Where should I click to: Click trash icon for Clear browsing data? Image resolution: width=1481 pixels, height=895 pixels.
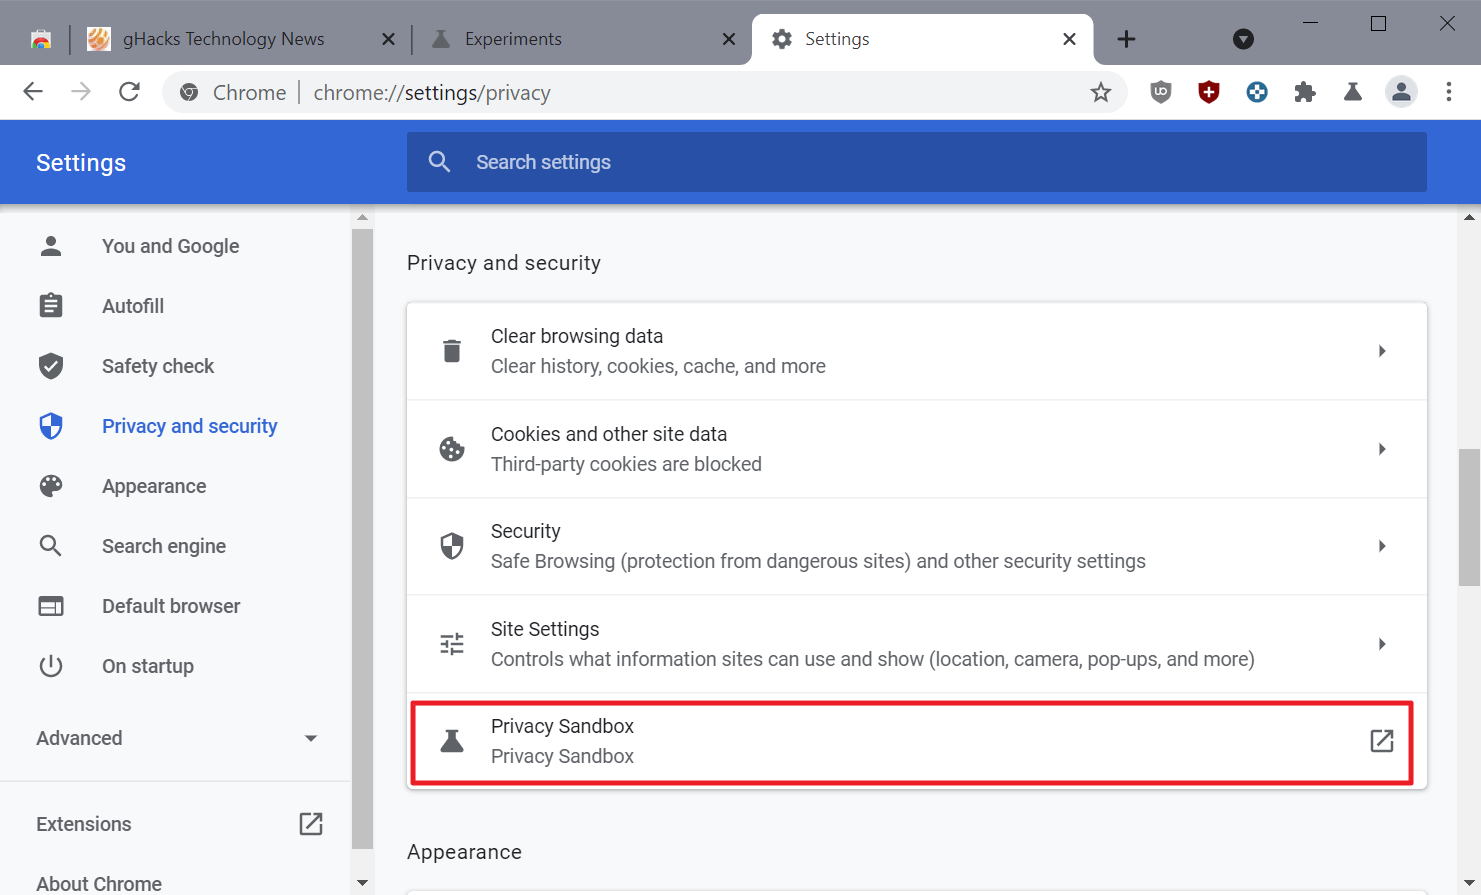pos(452,351)
